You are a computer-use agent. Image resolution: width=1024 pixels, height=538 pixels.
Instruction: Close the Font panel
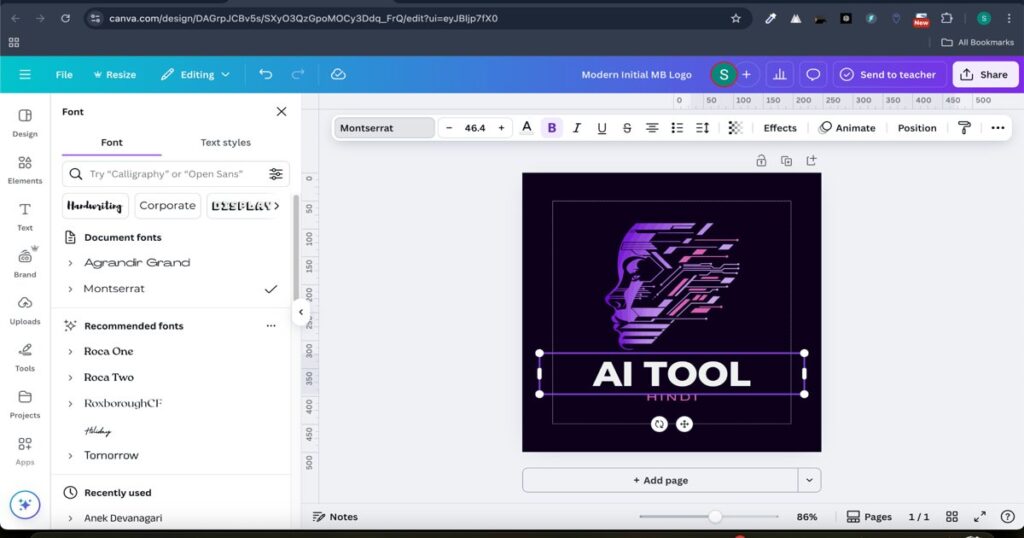[x=281, y=112]
